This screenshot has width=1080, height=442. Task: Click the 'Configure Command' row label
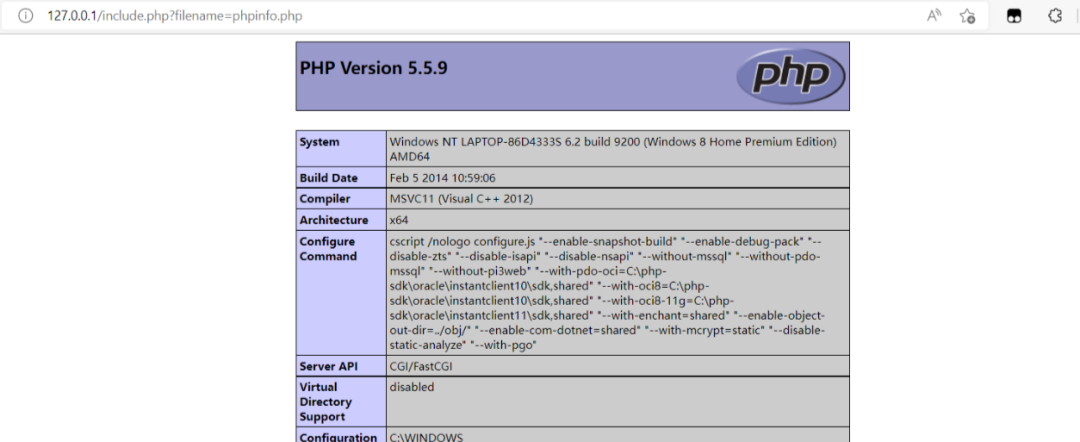(x=328, y=249)
